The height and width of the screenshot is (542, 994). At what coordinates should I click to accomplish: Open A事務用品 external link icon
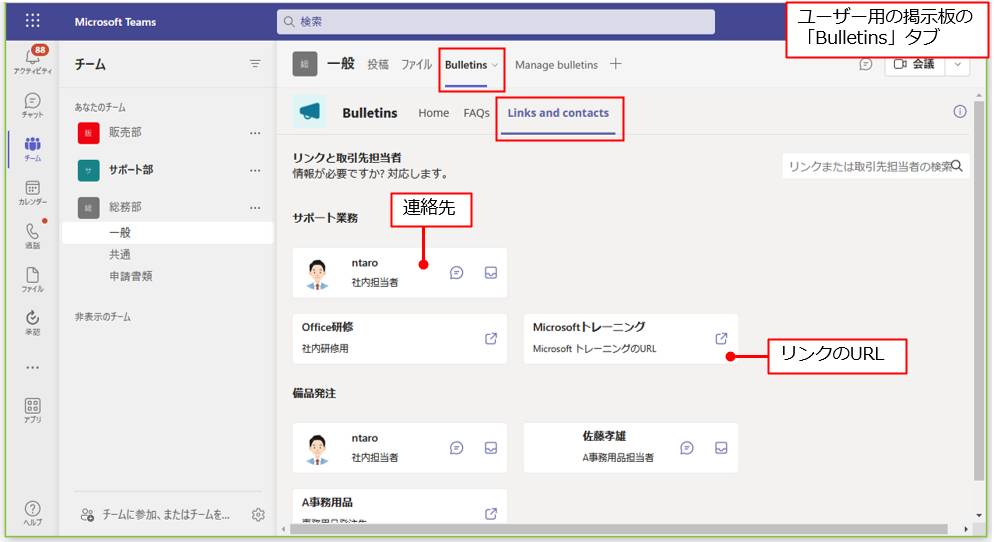coord(491,513)
